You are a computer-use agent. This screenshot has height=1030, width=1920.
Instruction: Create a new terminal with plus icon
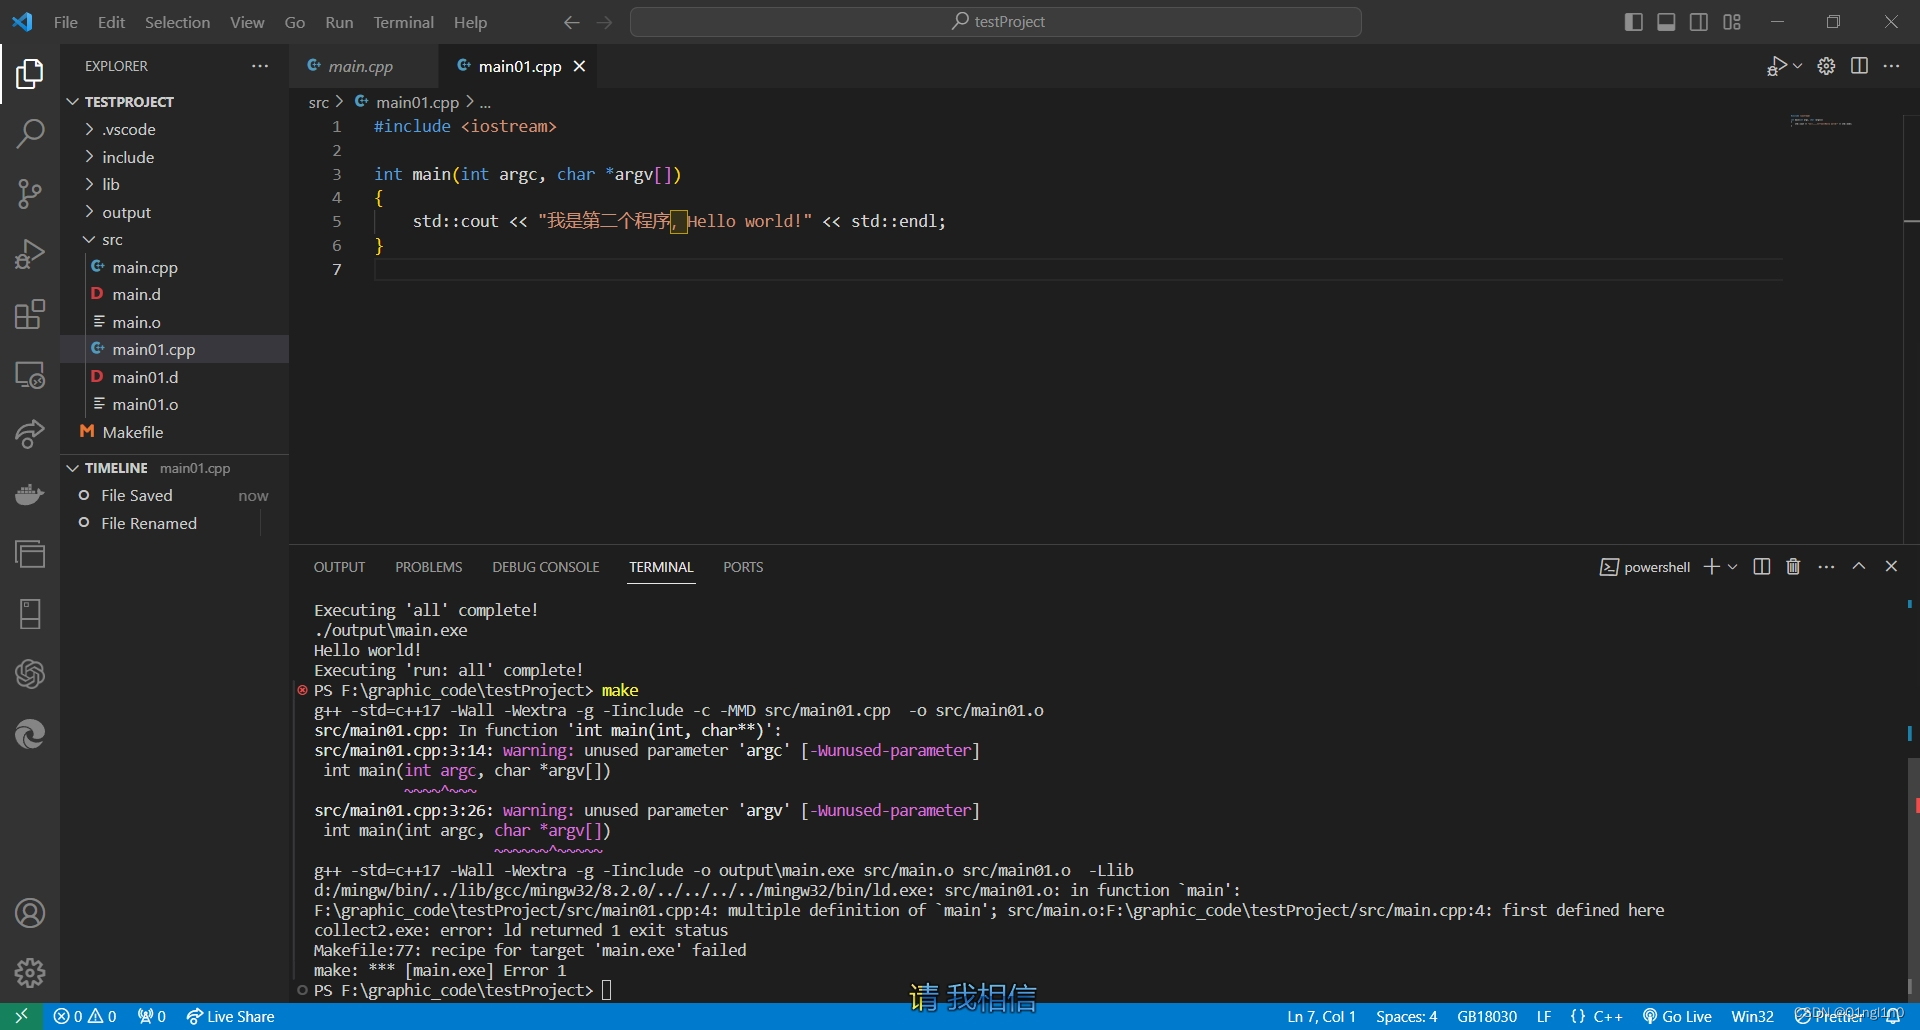(x=1712, y=567)
